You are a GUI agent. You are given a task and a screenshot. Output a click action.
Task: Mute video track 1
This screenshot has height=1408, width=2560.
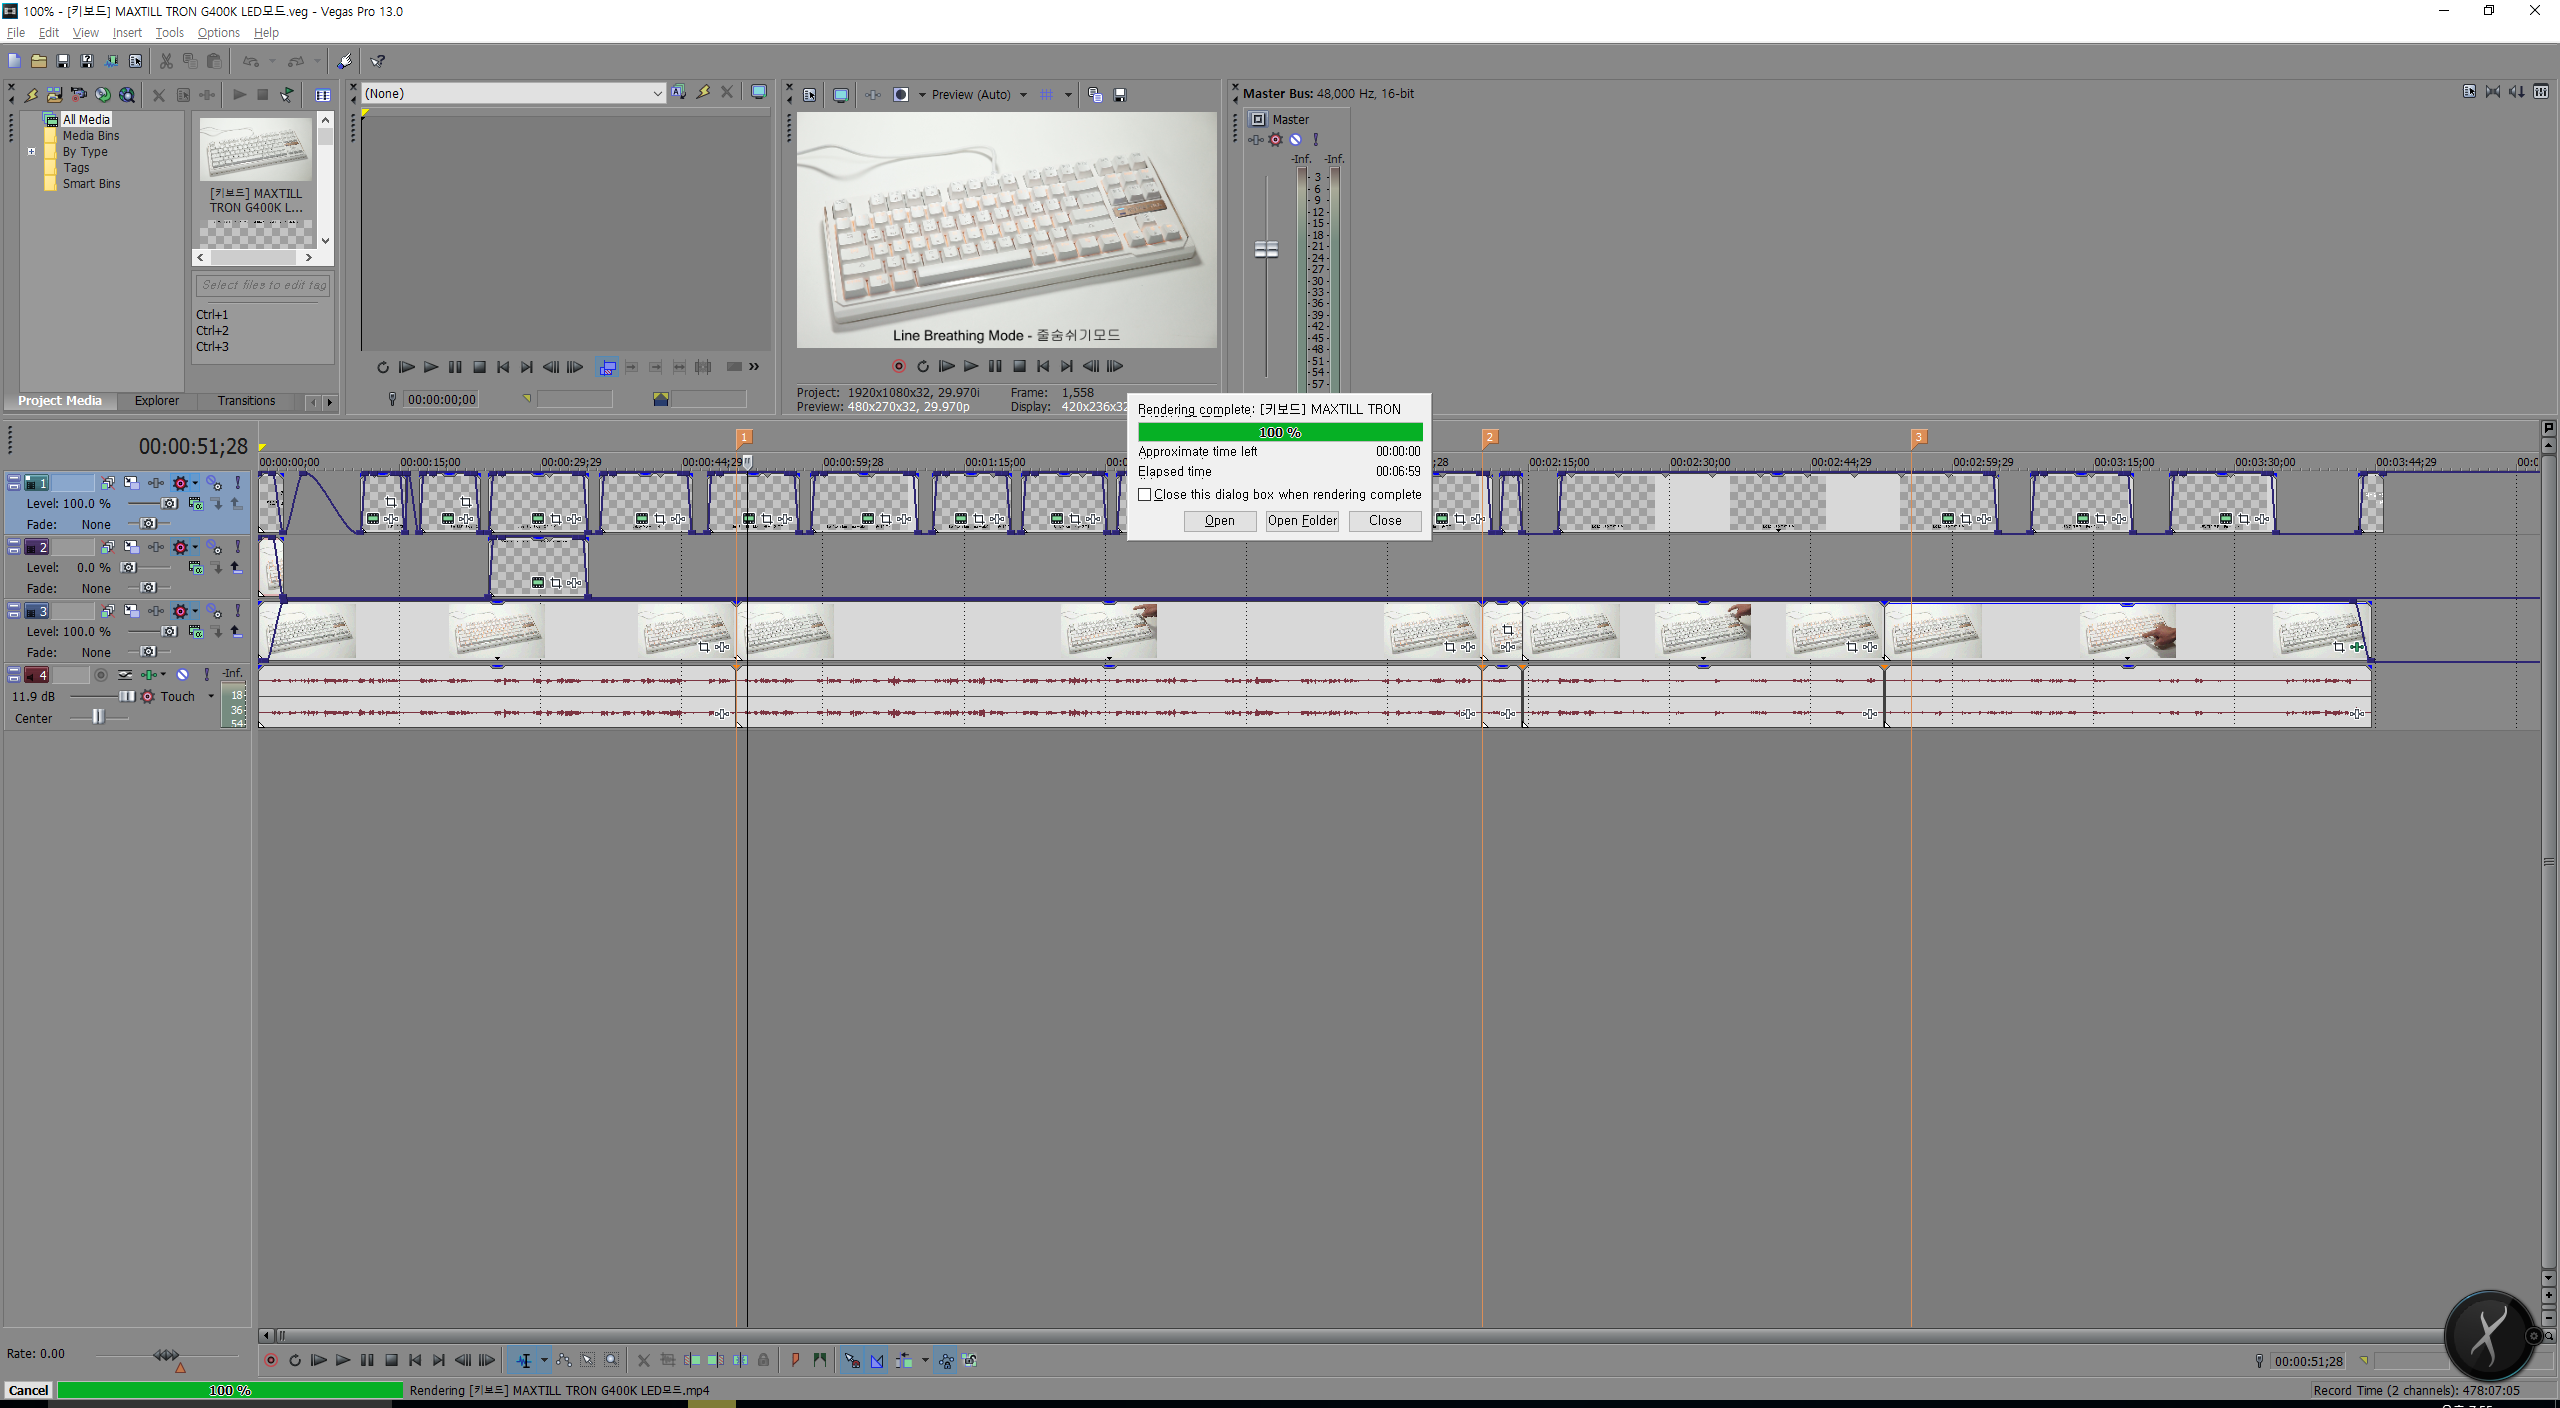pos(214,483)
